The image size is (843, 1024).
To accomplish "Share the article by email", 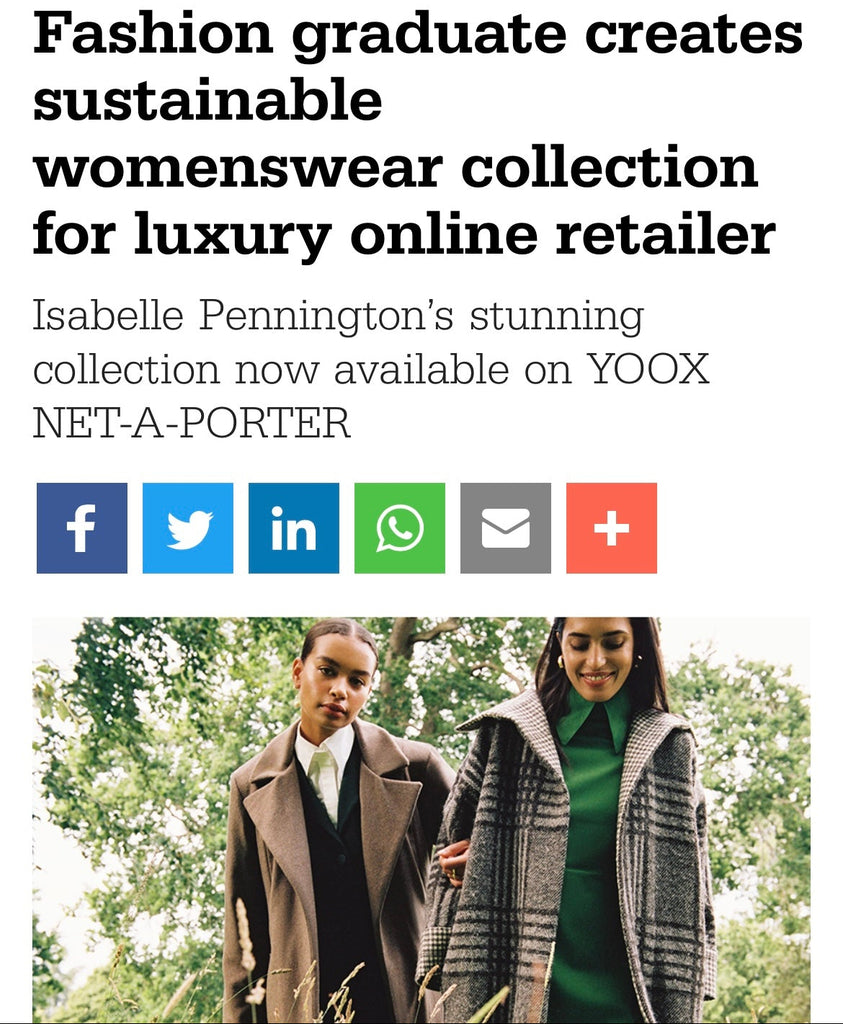I will 505,528.
